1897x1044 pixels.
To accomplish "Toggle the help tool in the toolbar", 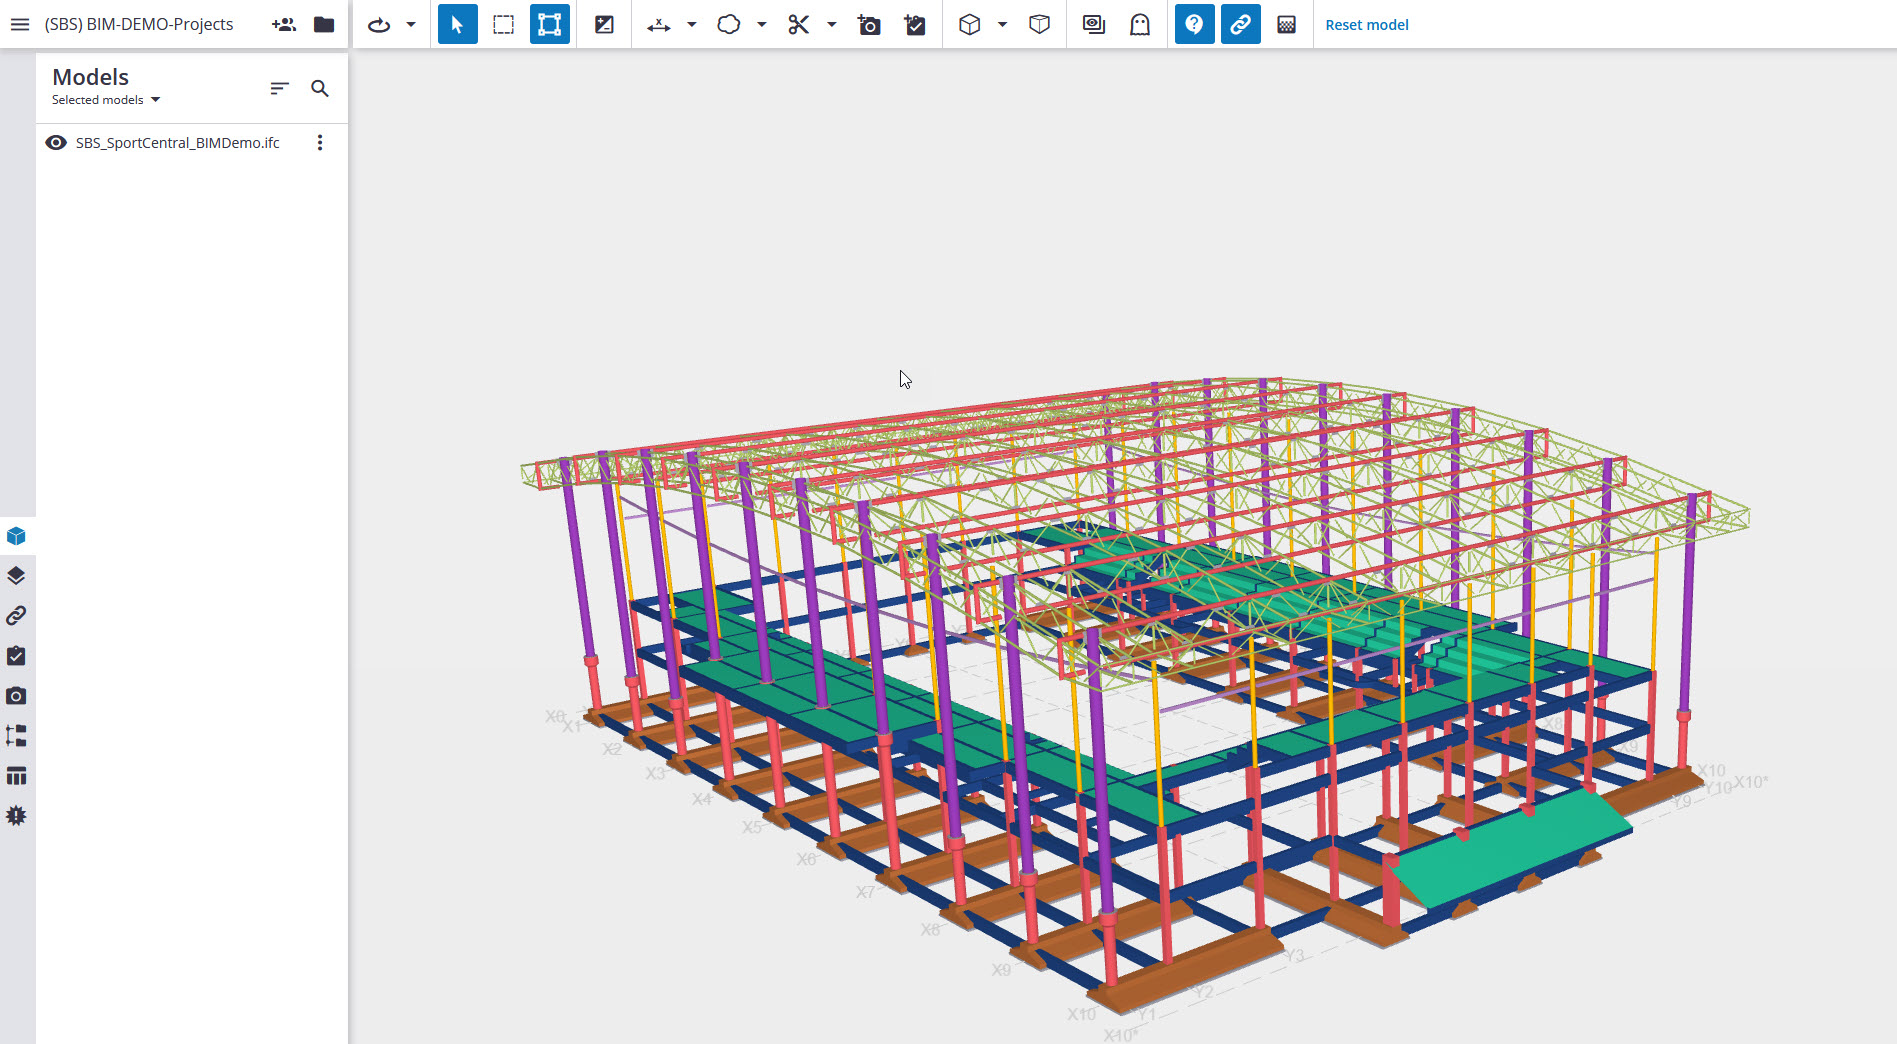I will point(1193,24).
